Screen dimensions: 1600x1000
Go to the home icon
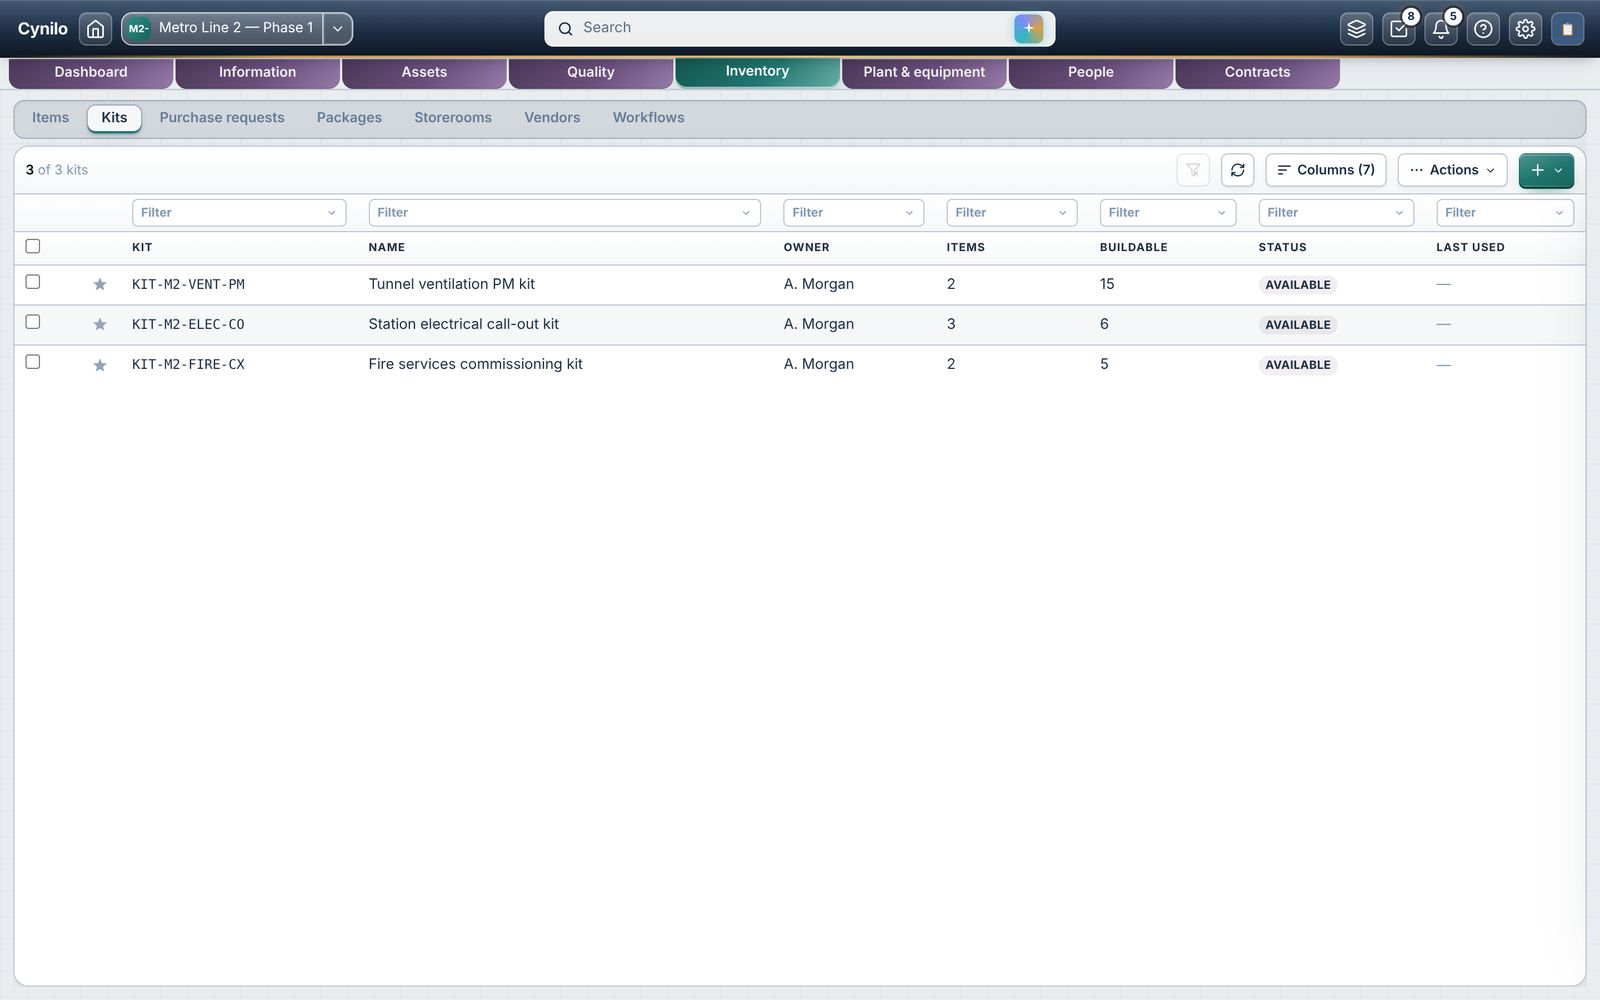click(95, 29)
